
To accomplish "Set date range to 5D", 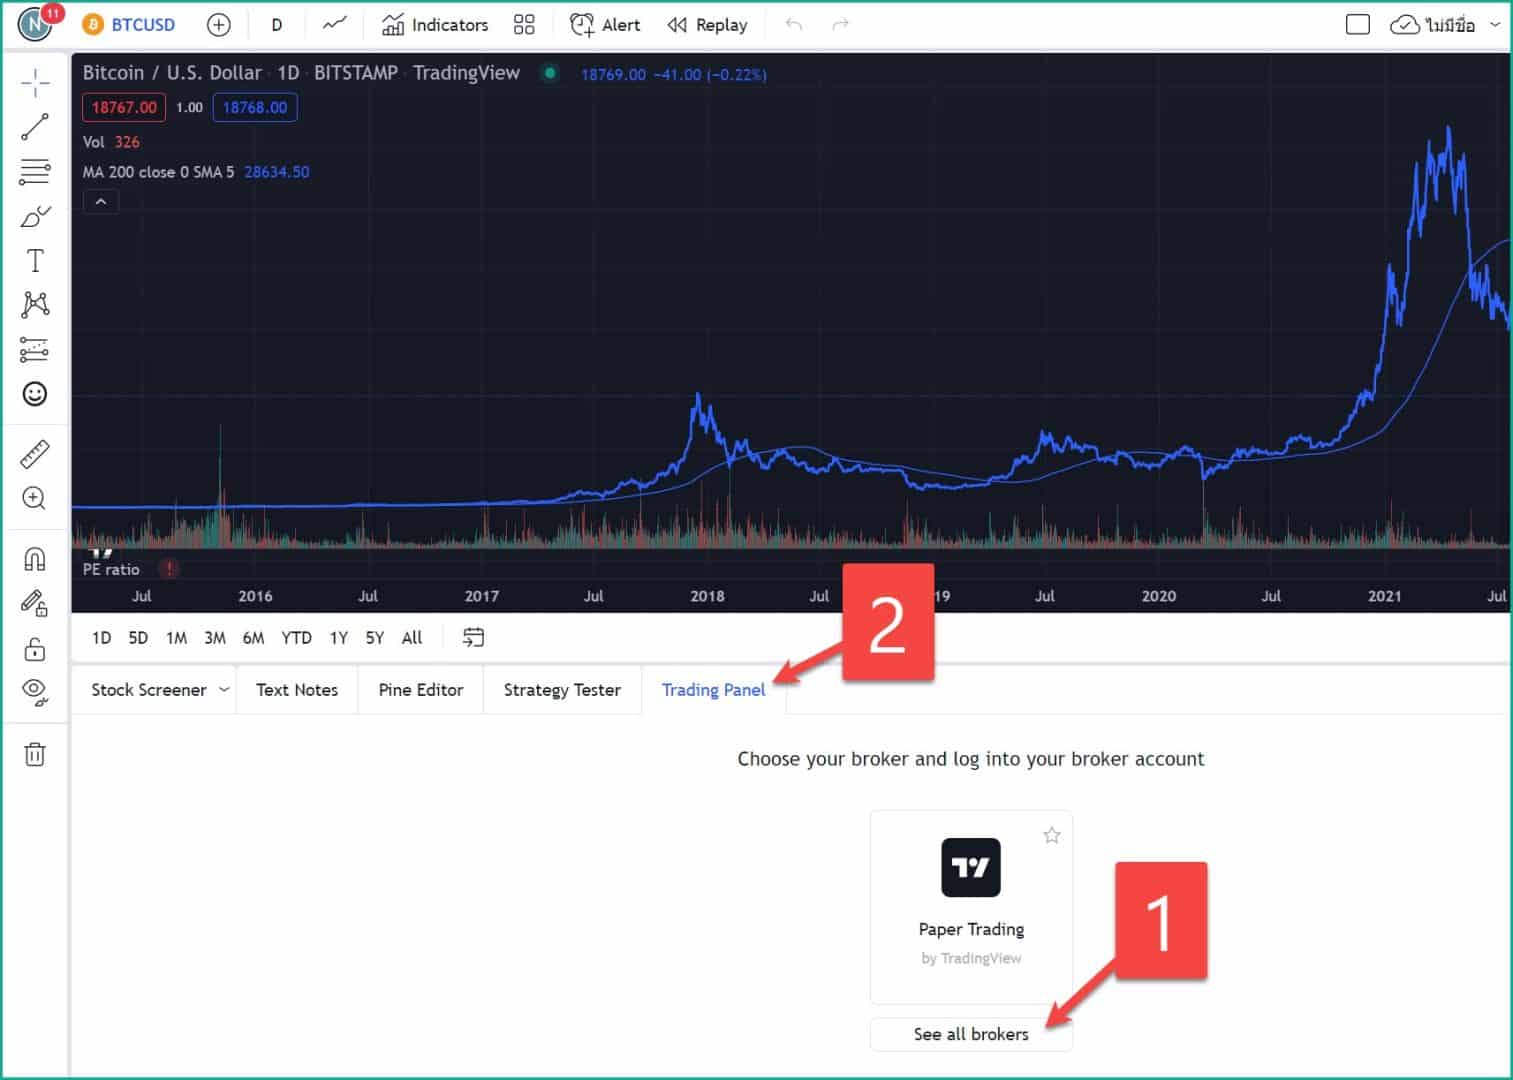I will (x=138, y=638).
